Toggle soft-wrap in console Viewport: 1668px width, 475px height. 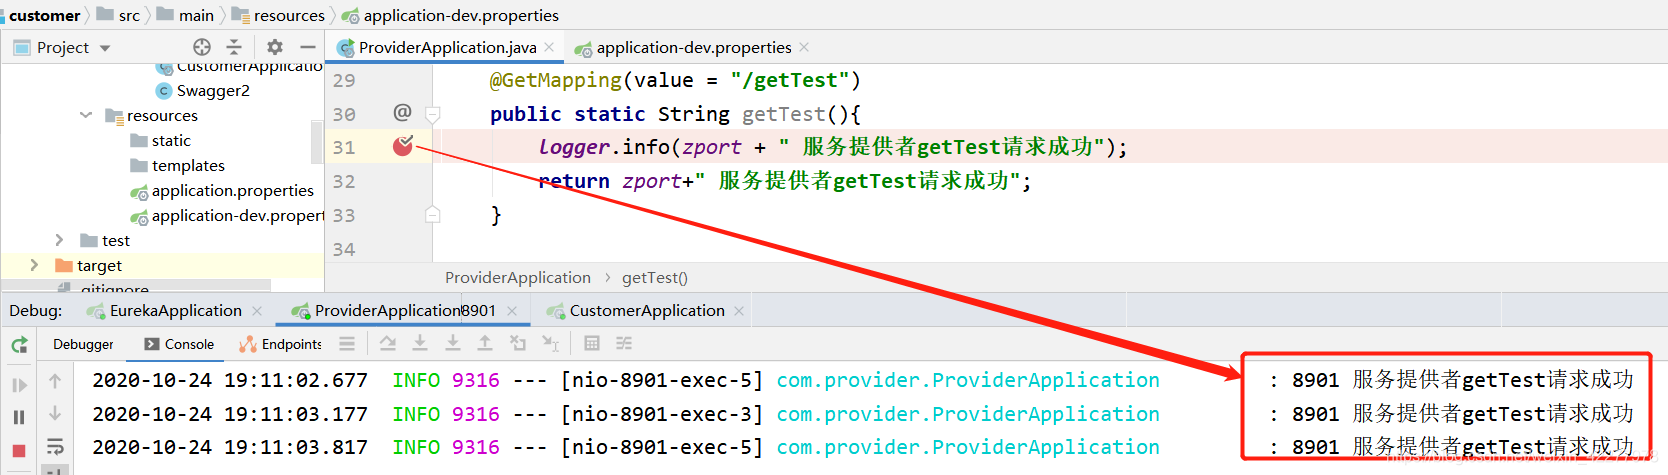[55, 446]
